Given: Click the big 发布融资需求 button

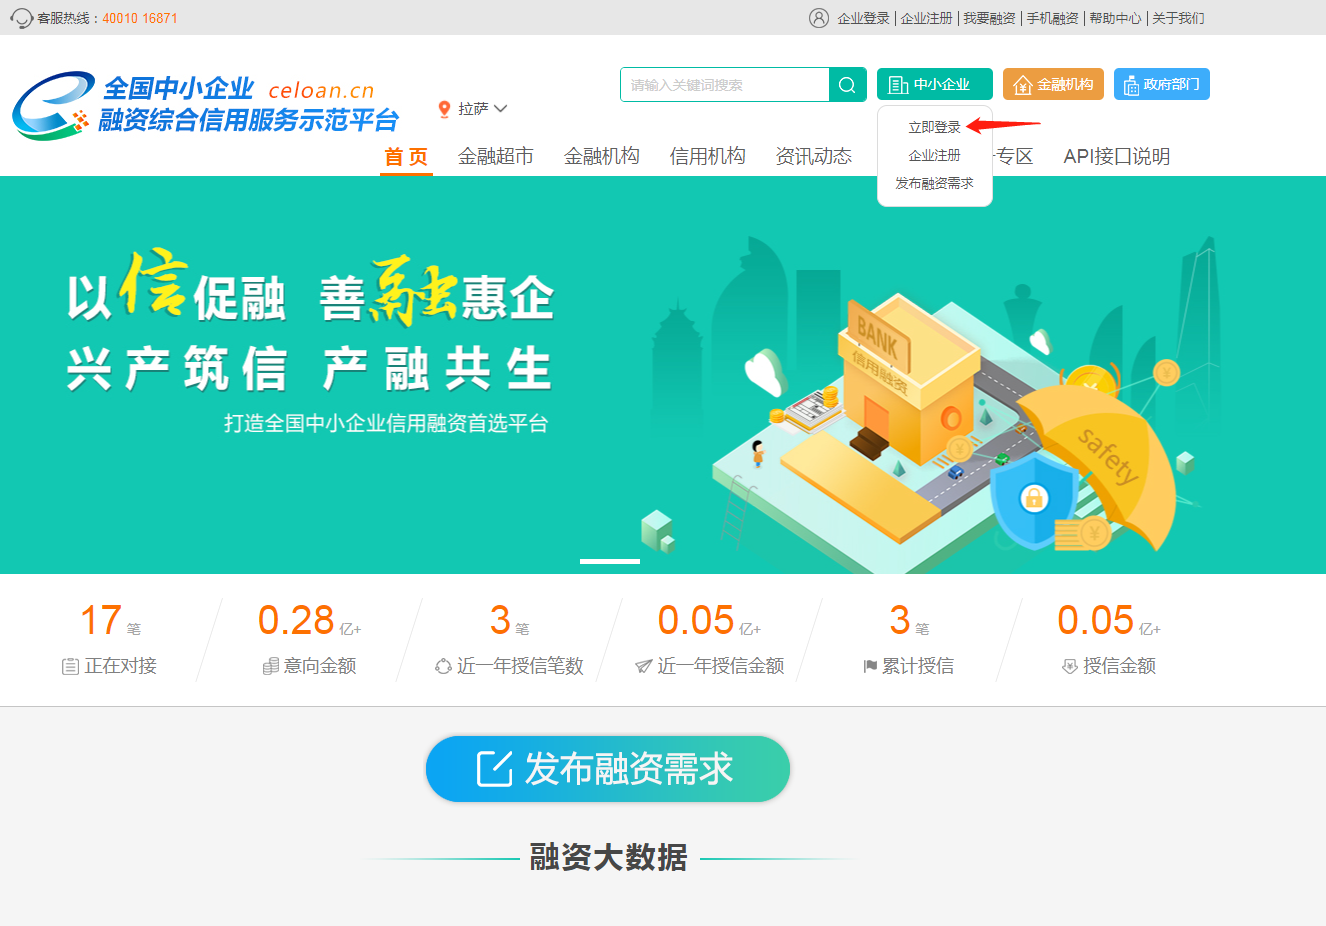Looking at the screenshot, I should 608,769.
